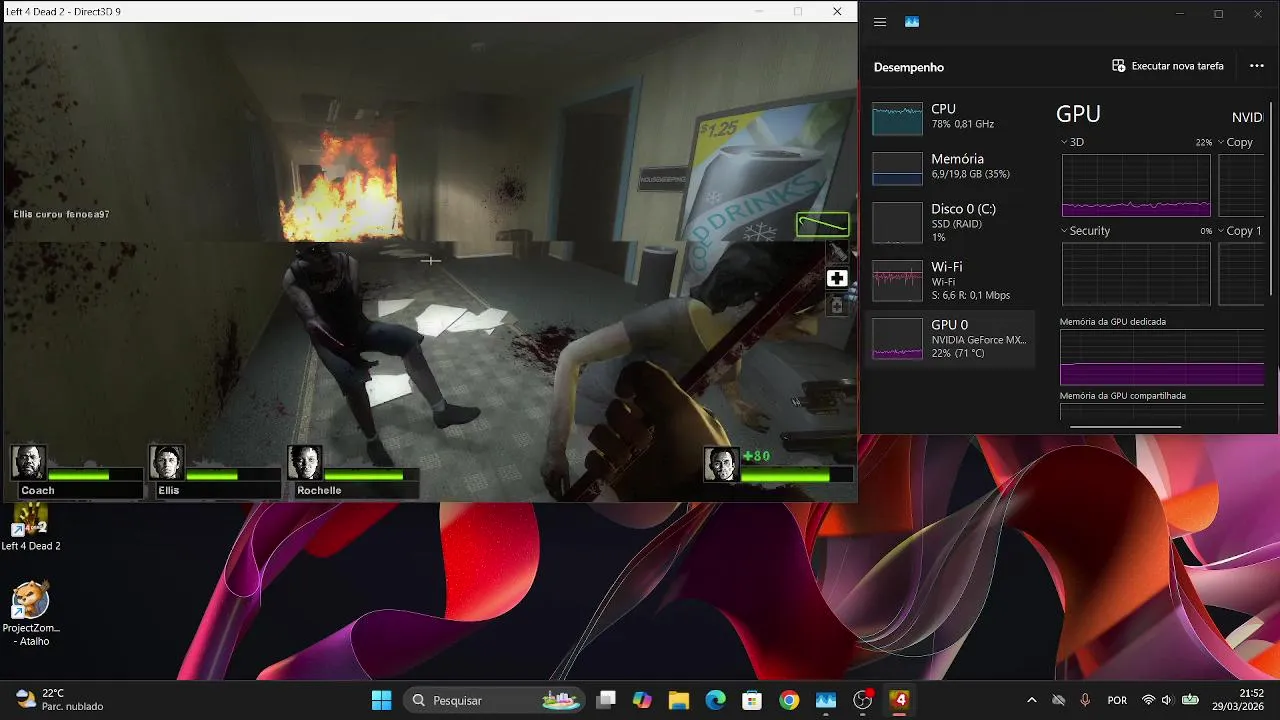The width and height of the screenshot is (1280, 720).
Task: Switch to OBS Studio taskbar icon
Action: (x=863, y=700)
